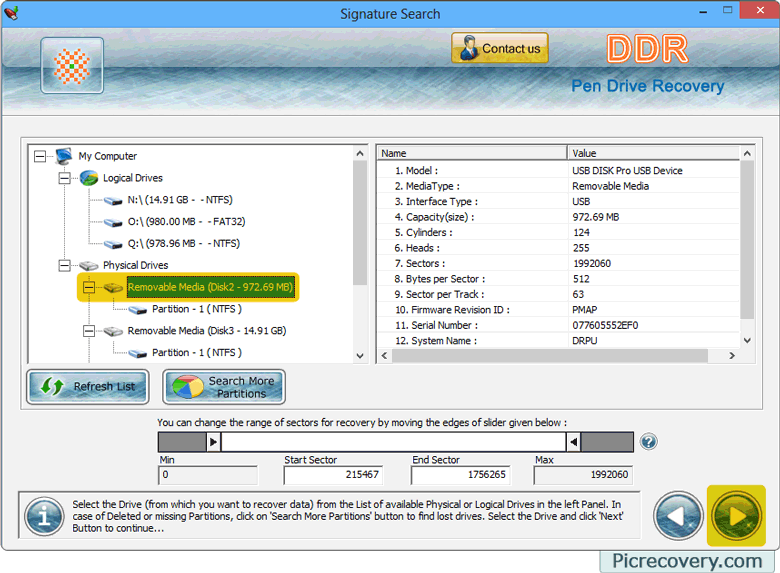The width and height of the screenshot is (780, 573).
Task: Click the Back arrow button
Action: (678, 516)
